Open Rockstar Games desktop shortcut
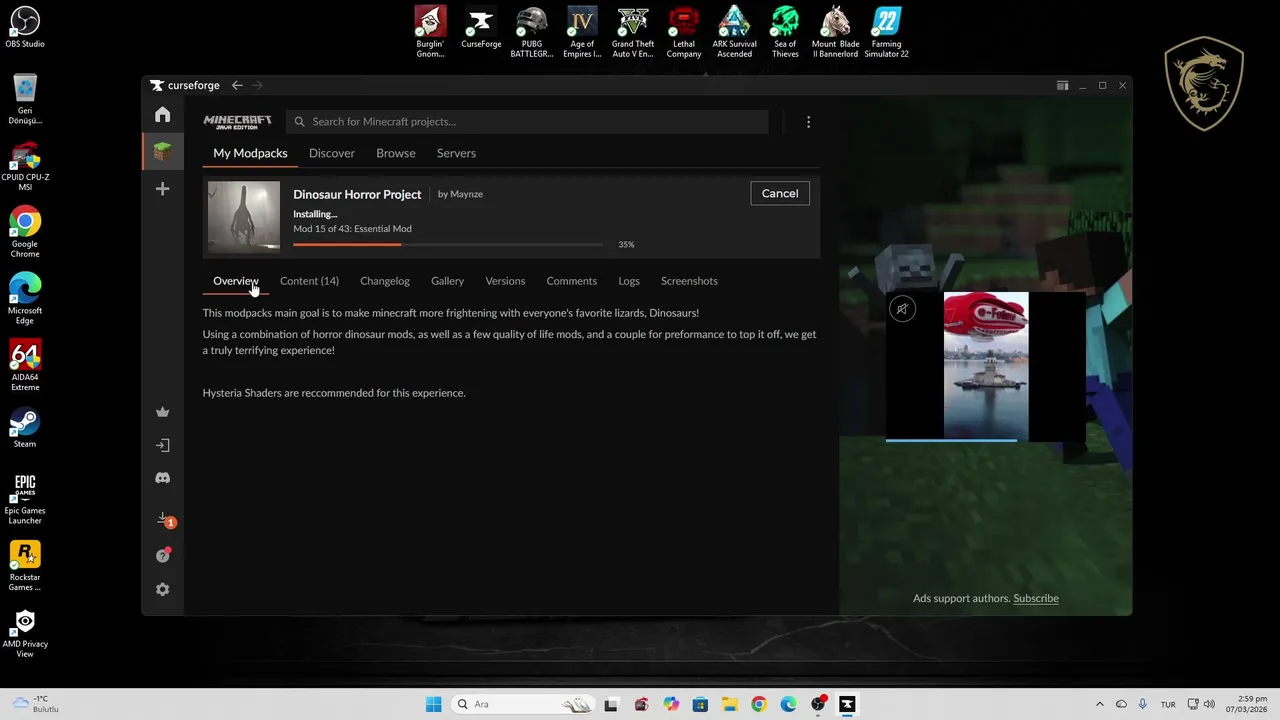The width and height of the screenshot is (1280, 720). (25, 566)
